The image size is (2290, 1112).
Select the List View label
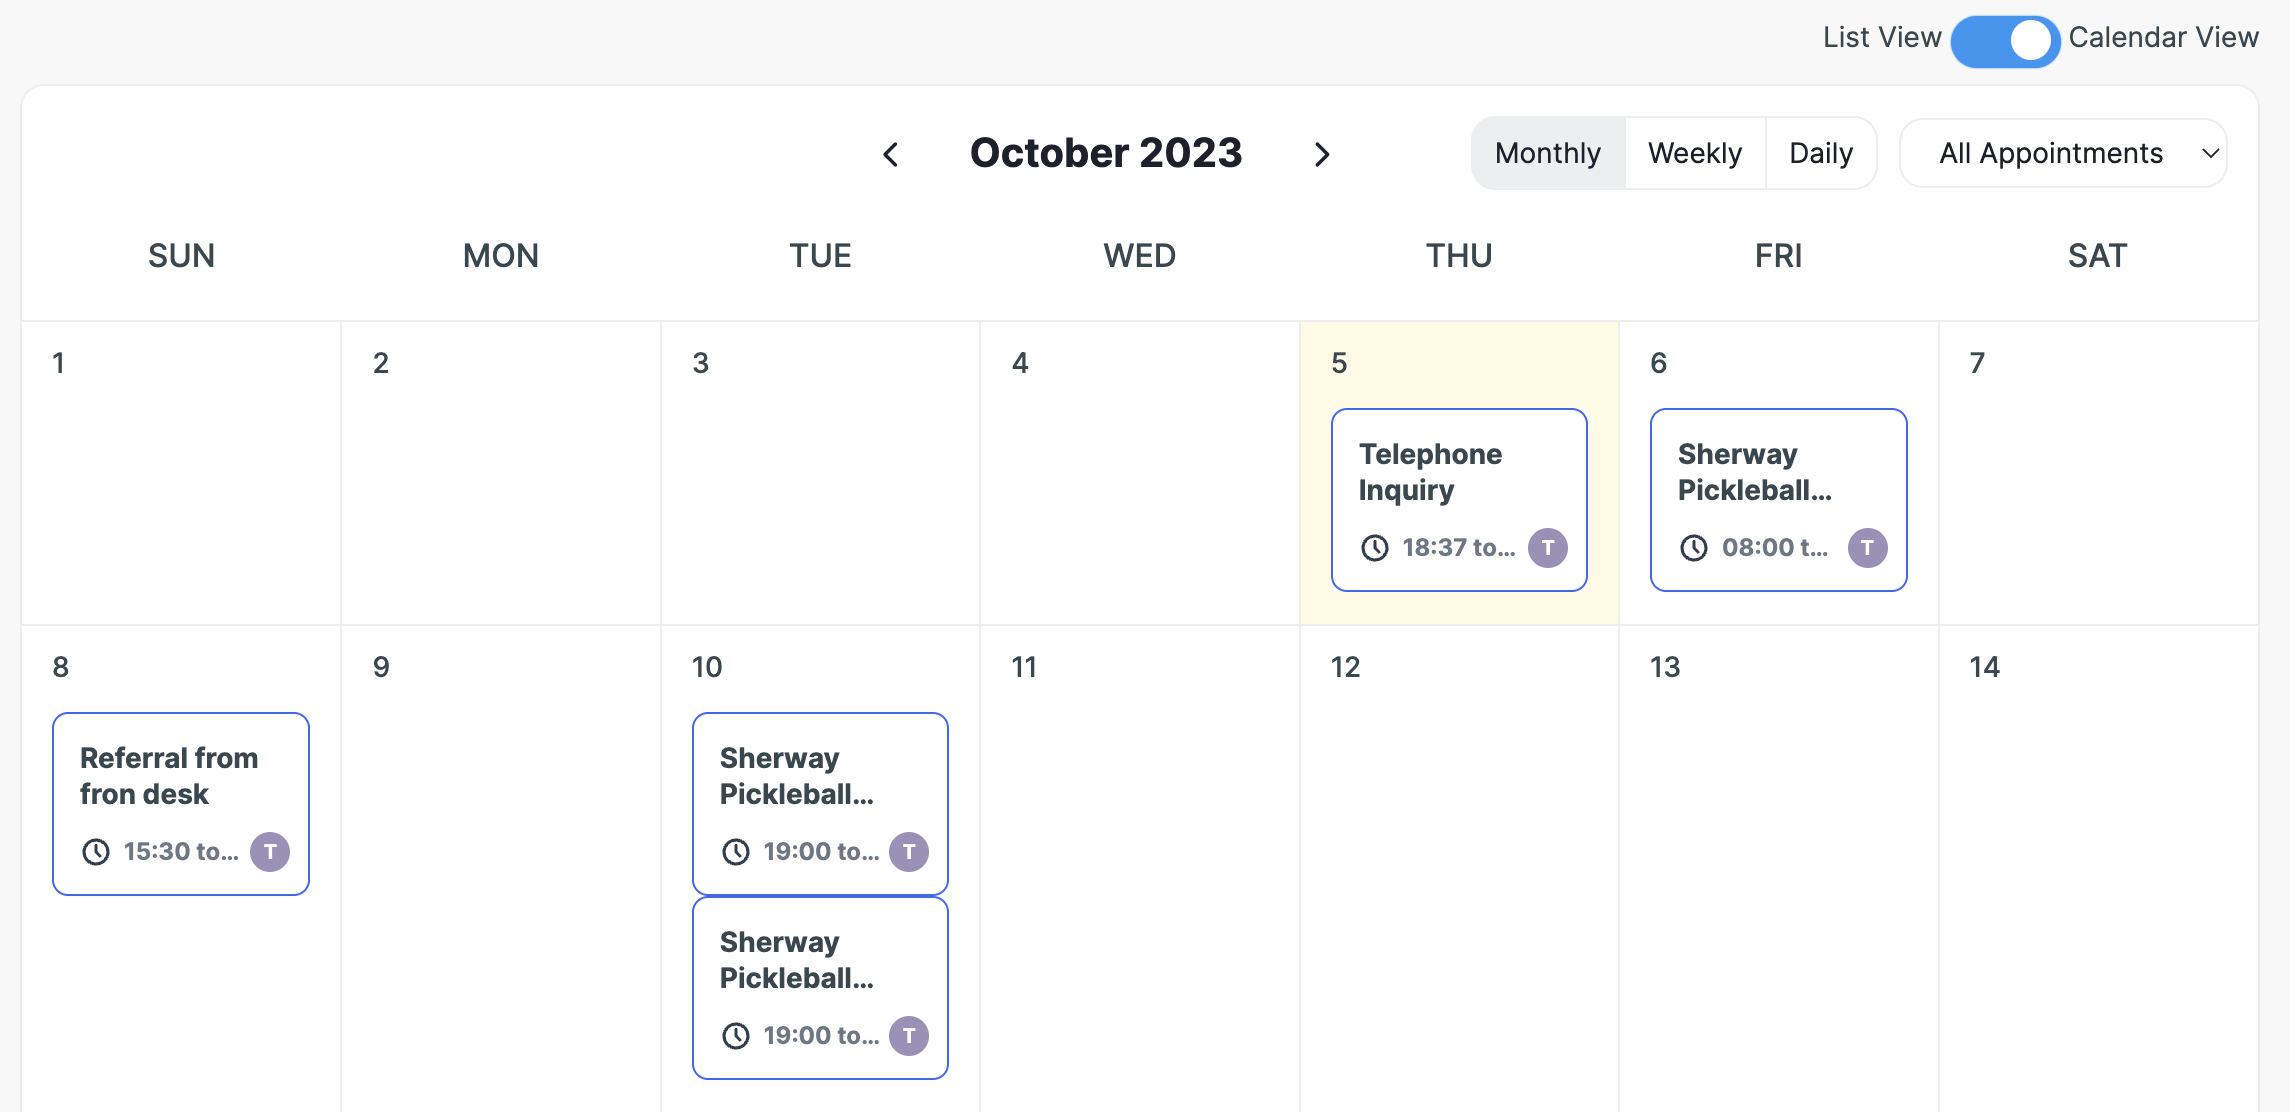[1881, 38]
